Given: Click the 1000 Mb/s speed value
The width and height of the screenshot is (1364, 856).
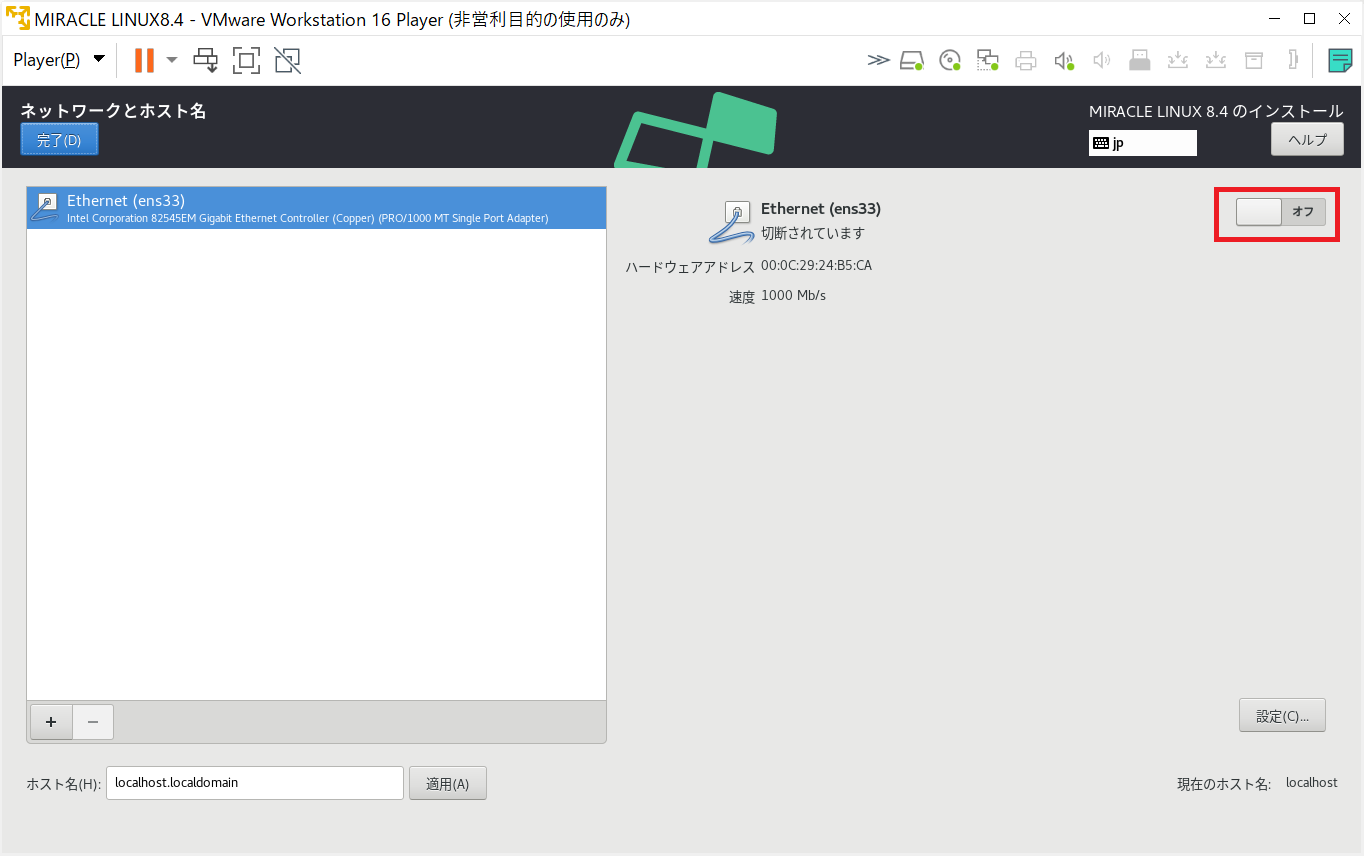Looking at the screenshot, I should point(793,296).
